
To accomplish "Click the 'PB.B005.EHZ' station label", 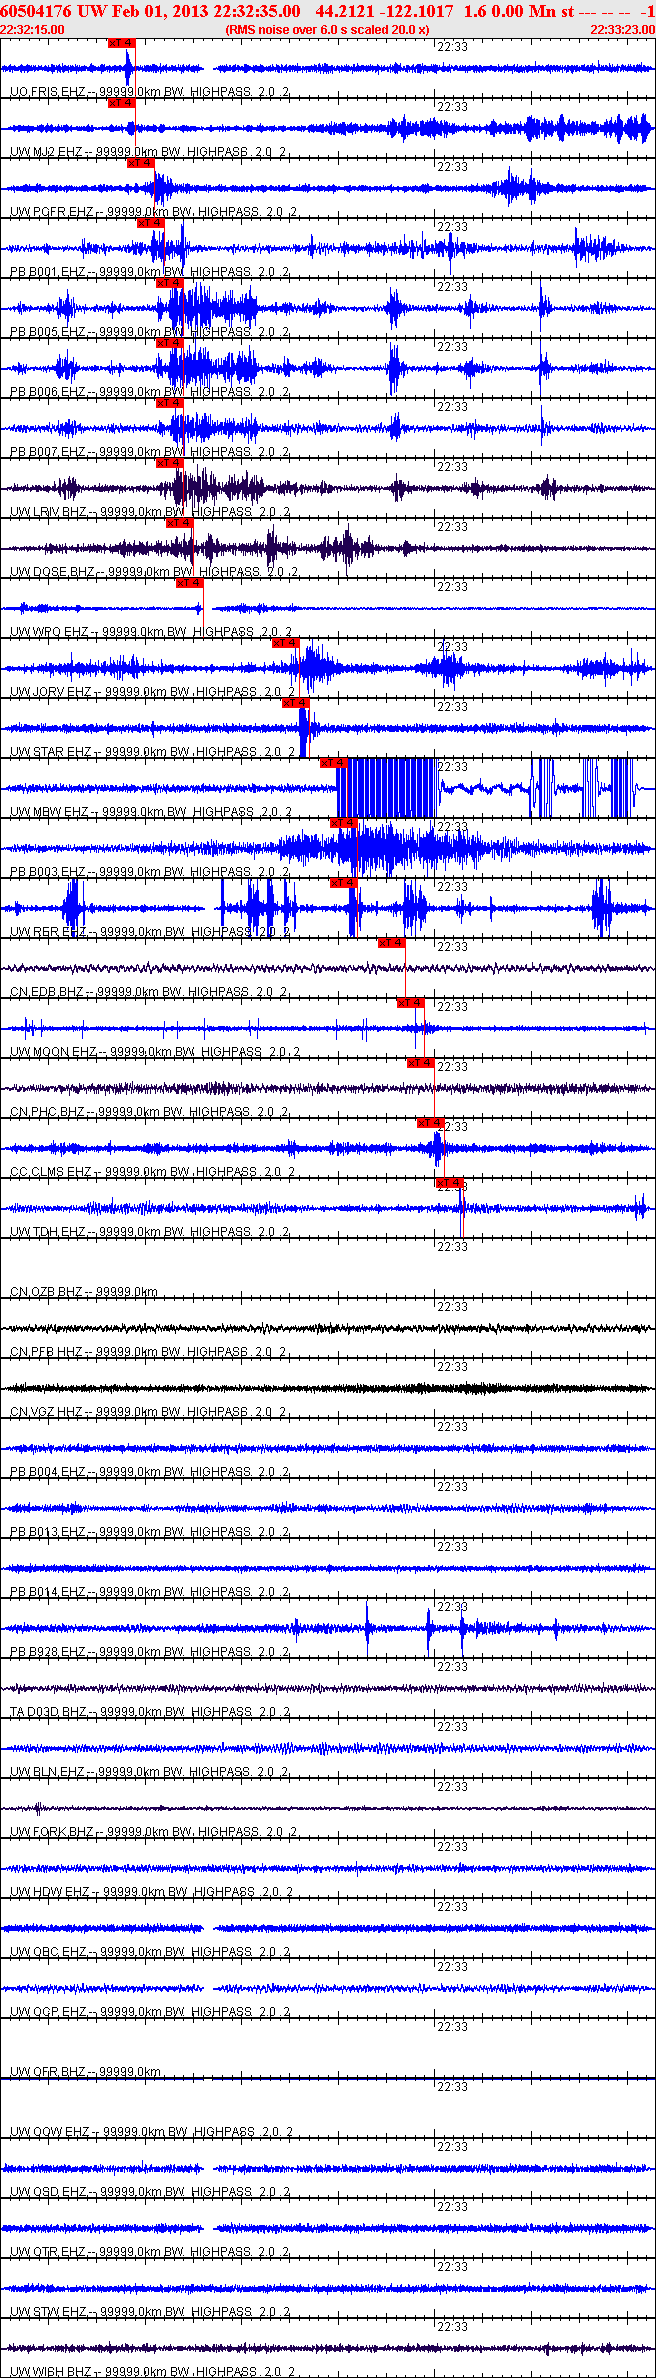I will (48, 332).
